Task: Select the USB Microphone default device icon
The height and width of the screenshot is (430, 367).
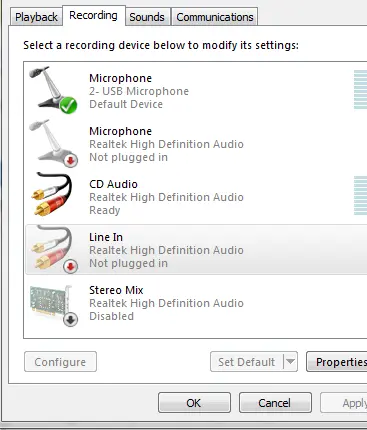Action: coord(53,90)
